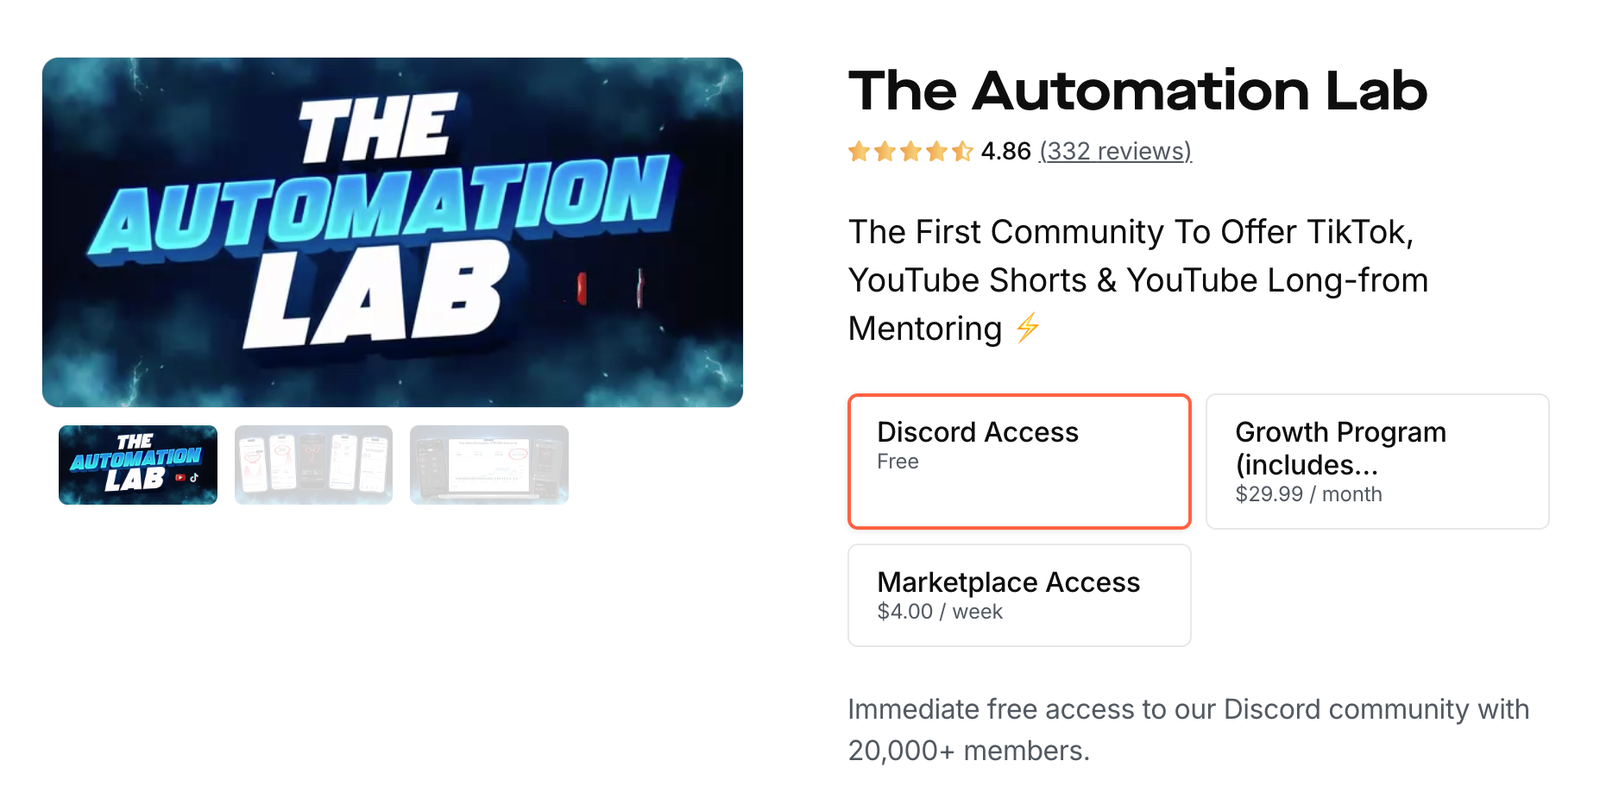1600x804 pixels.
Task: Select the Automation Lab logo thumbnail
Action: (137, 465)
